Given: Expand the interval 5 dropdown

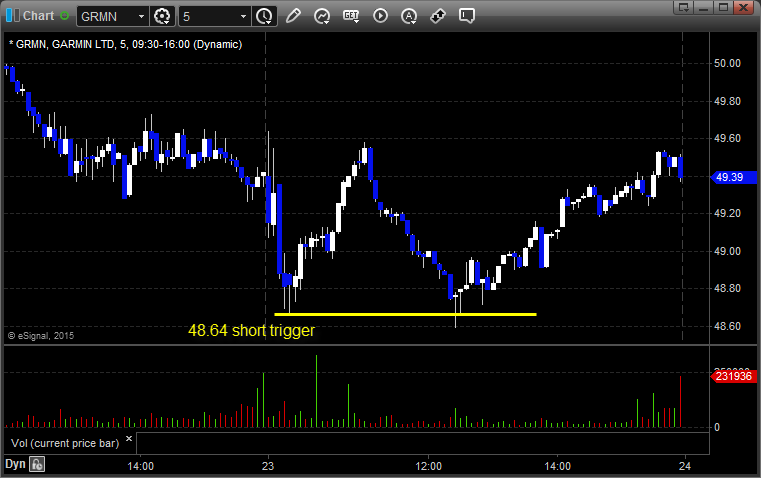Looking at the screenshot, I should pos(243,16).
